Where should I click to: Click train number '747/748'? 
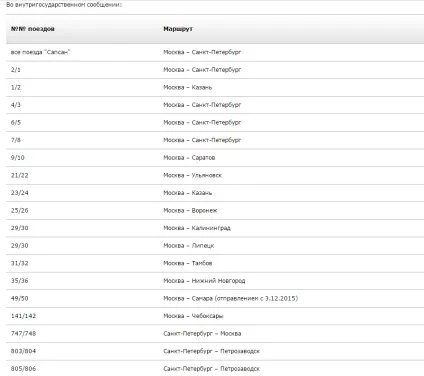23,334
